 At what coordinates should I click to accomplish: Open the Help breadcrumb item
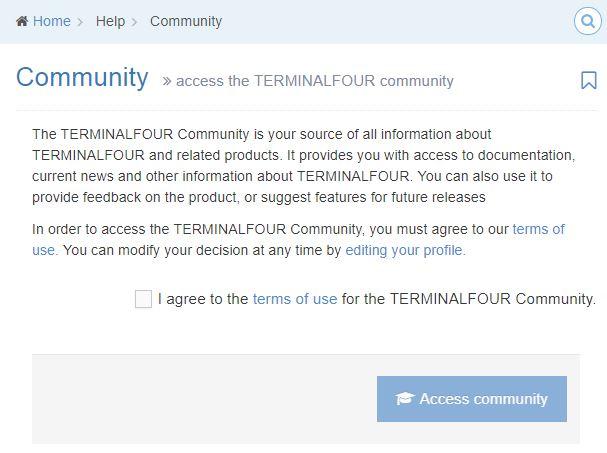110,21
